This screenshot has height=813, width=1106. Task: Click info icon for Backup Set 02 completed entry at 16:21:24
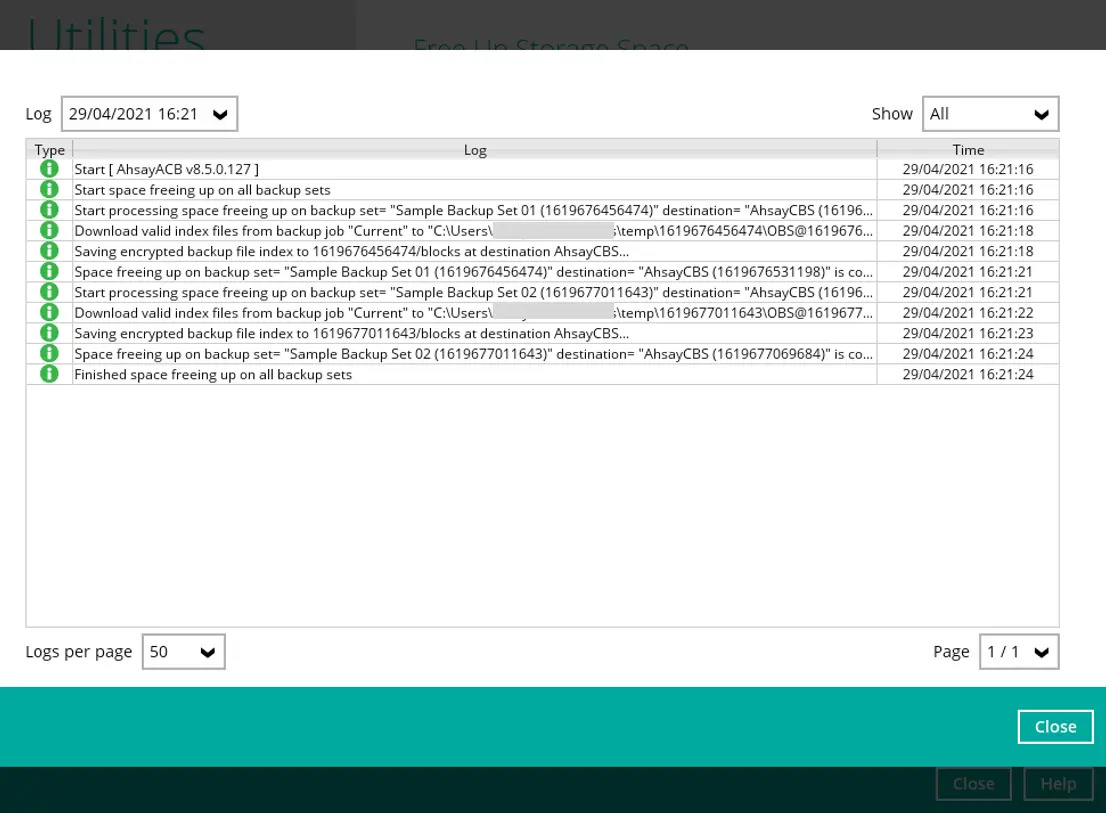49,354
